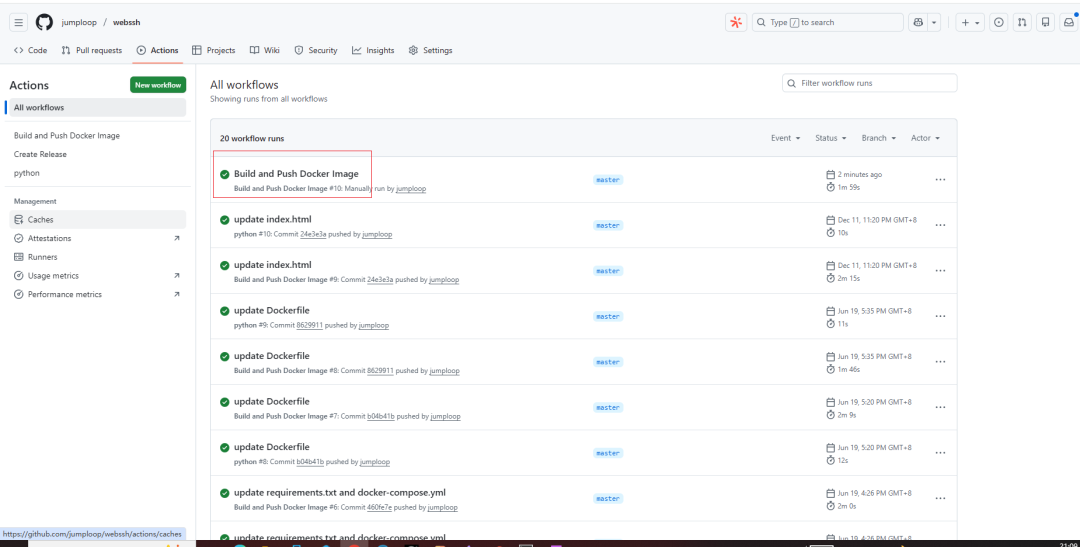The height and width of the screenshot is (547, 1080).
Task: Expand the Branch filter dropdown
Action: pyautogui.click(x=879, y=138)
